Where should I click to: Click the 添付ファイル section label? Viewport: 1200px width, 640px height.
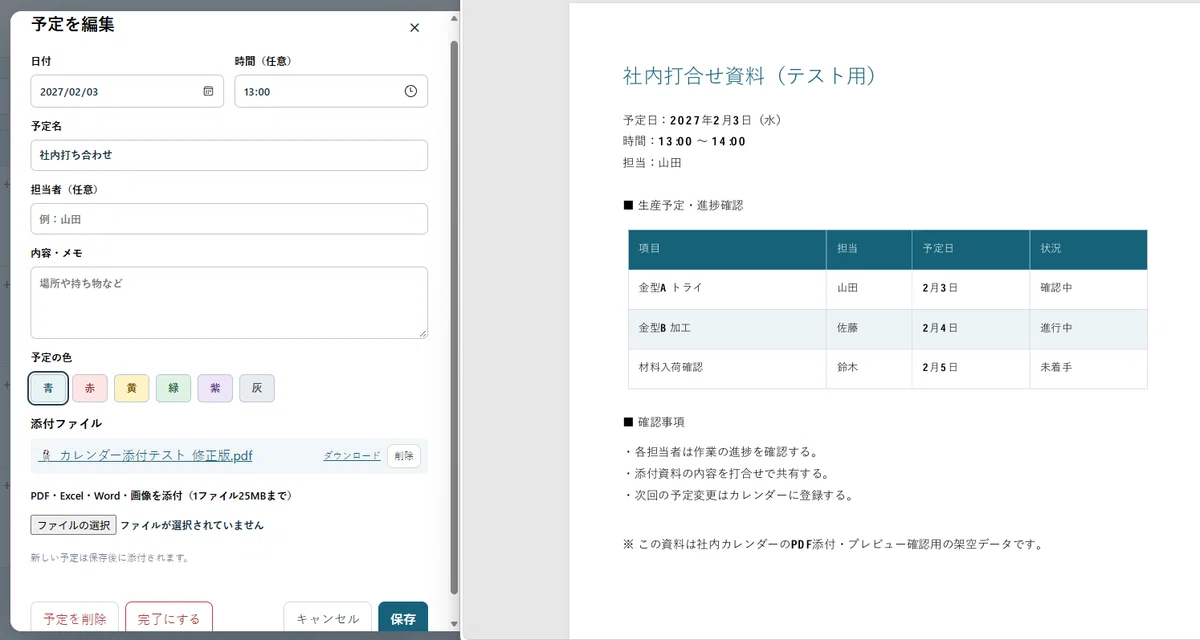coord(66,424)
